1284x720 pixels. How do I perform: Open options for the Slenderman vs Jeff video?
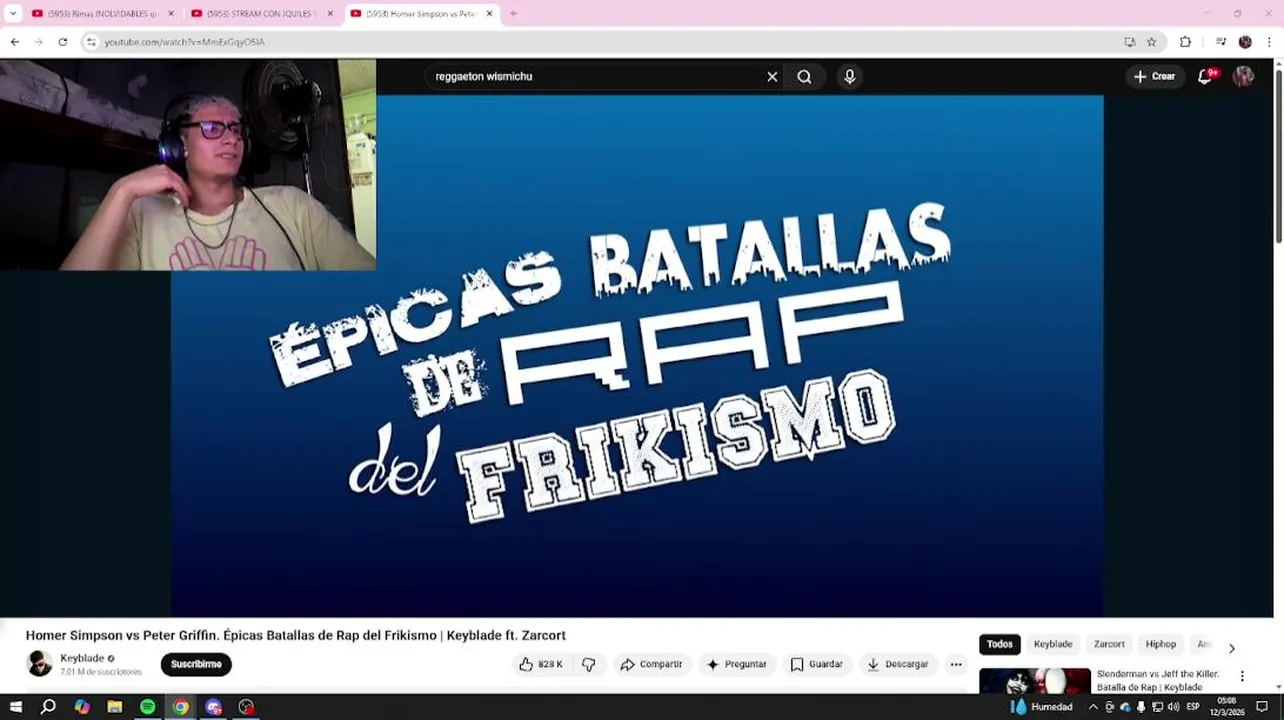1242,677
